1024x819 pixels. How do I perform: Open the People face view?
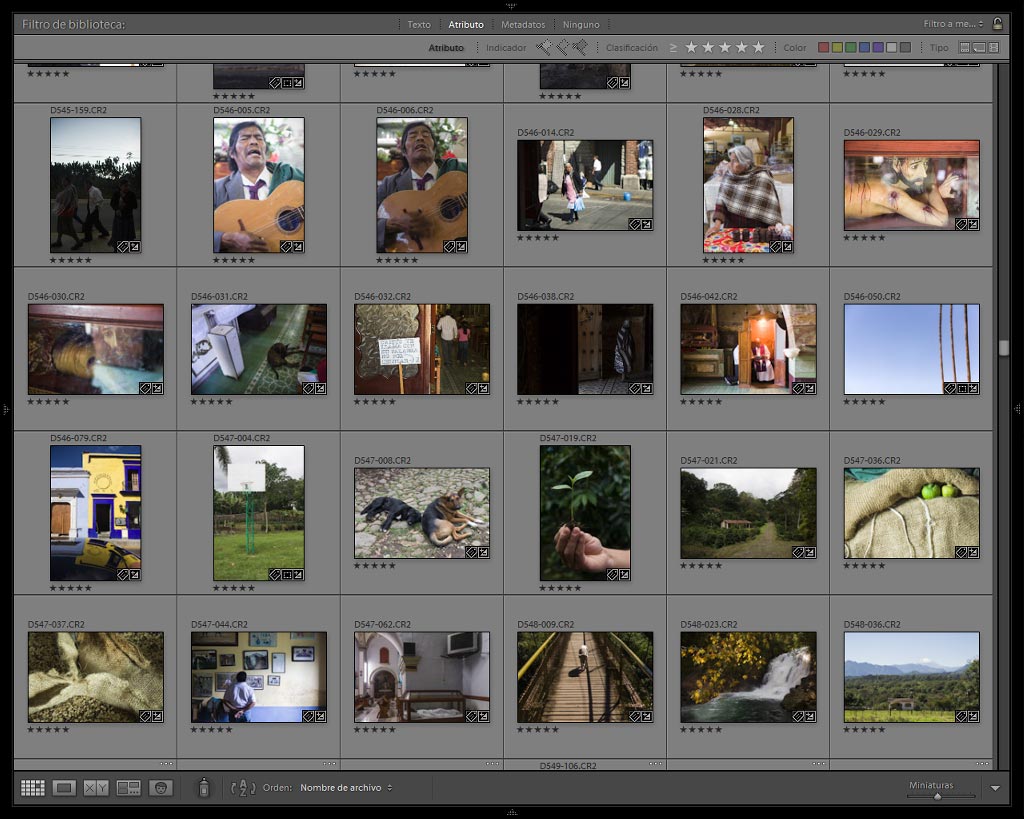pyautogui.click(x=161, y=788)
